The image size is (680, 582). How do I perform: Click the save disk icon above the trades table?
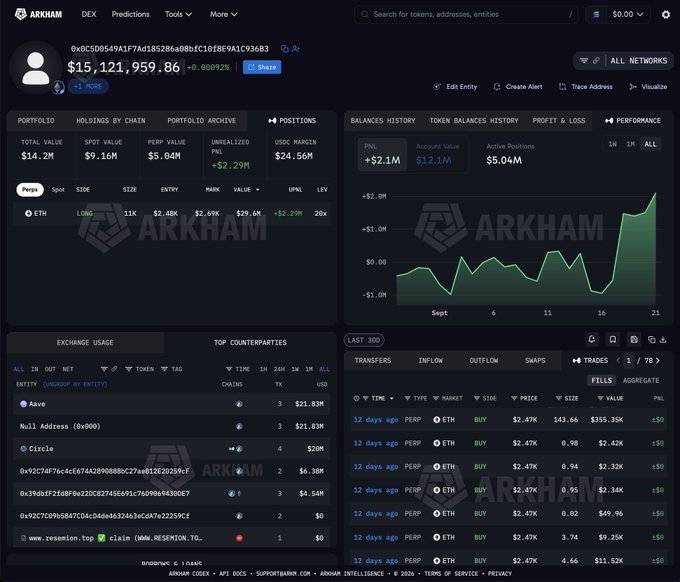(634, 340)
